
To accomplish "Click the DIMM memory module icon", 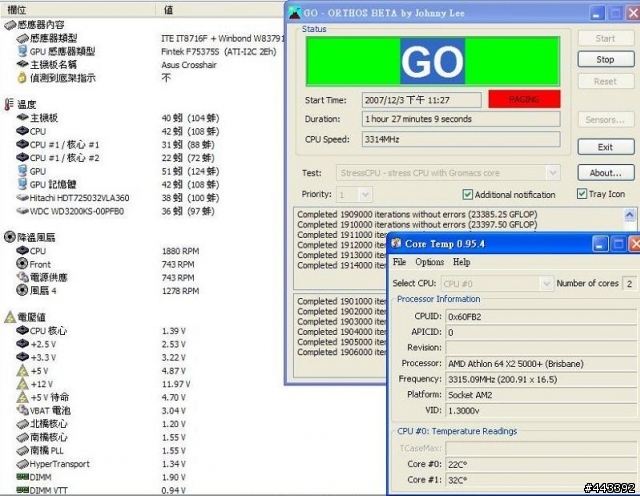I will (x=22, y=476).
